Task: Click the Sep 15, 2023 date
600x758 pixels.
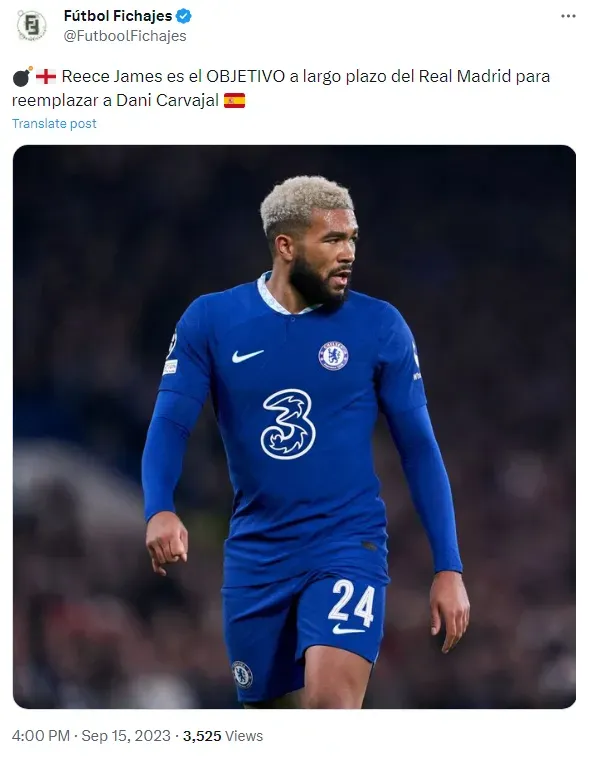Action: [x=126, y=736]
